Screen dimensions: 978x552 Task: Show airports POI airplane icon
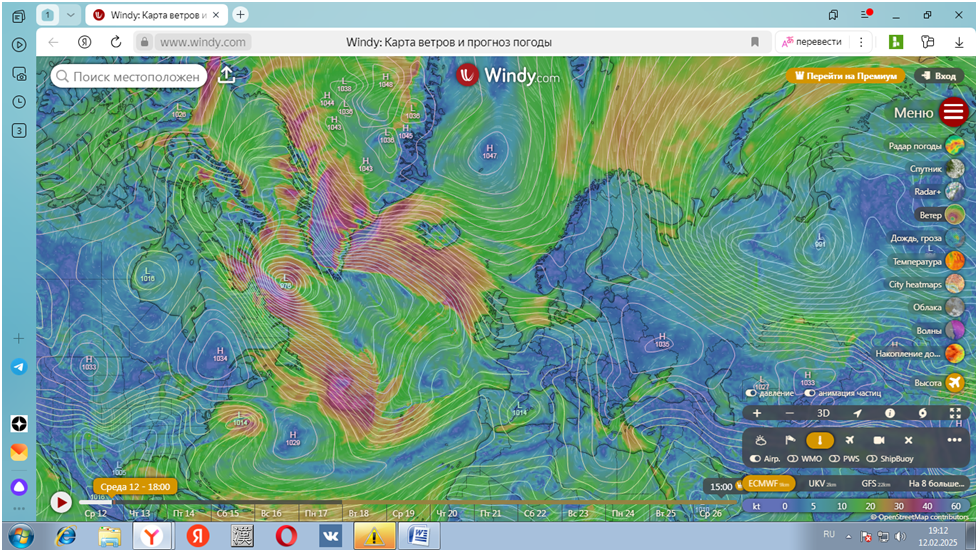(x=850, y=440)
